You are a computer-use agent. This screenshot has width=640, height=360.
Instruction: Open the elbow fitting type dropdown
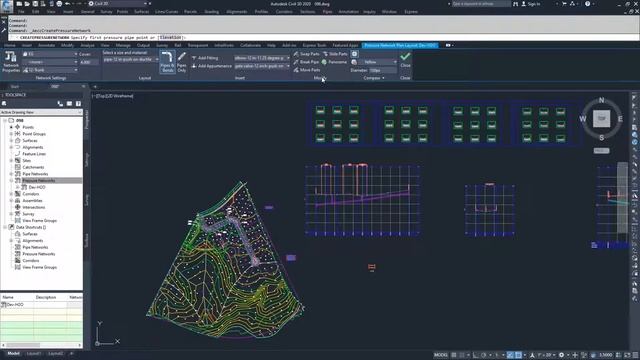click(262, 58)
